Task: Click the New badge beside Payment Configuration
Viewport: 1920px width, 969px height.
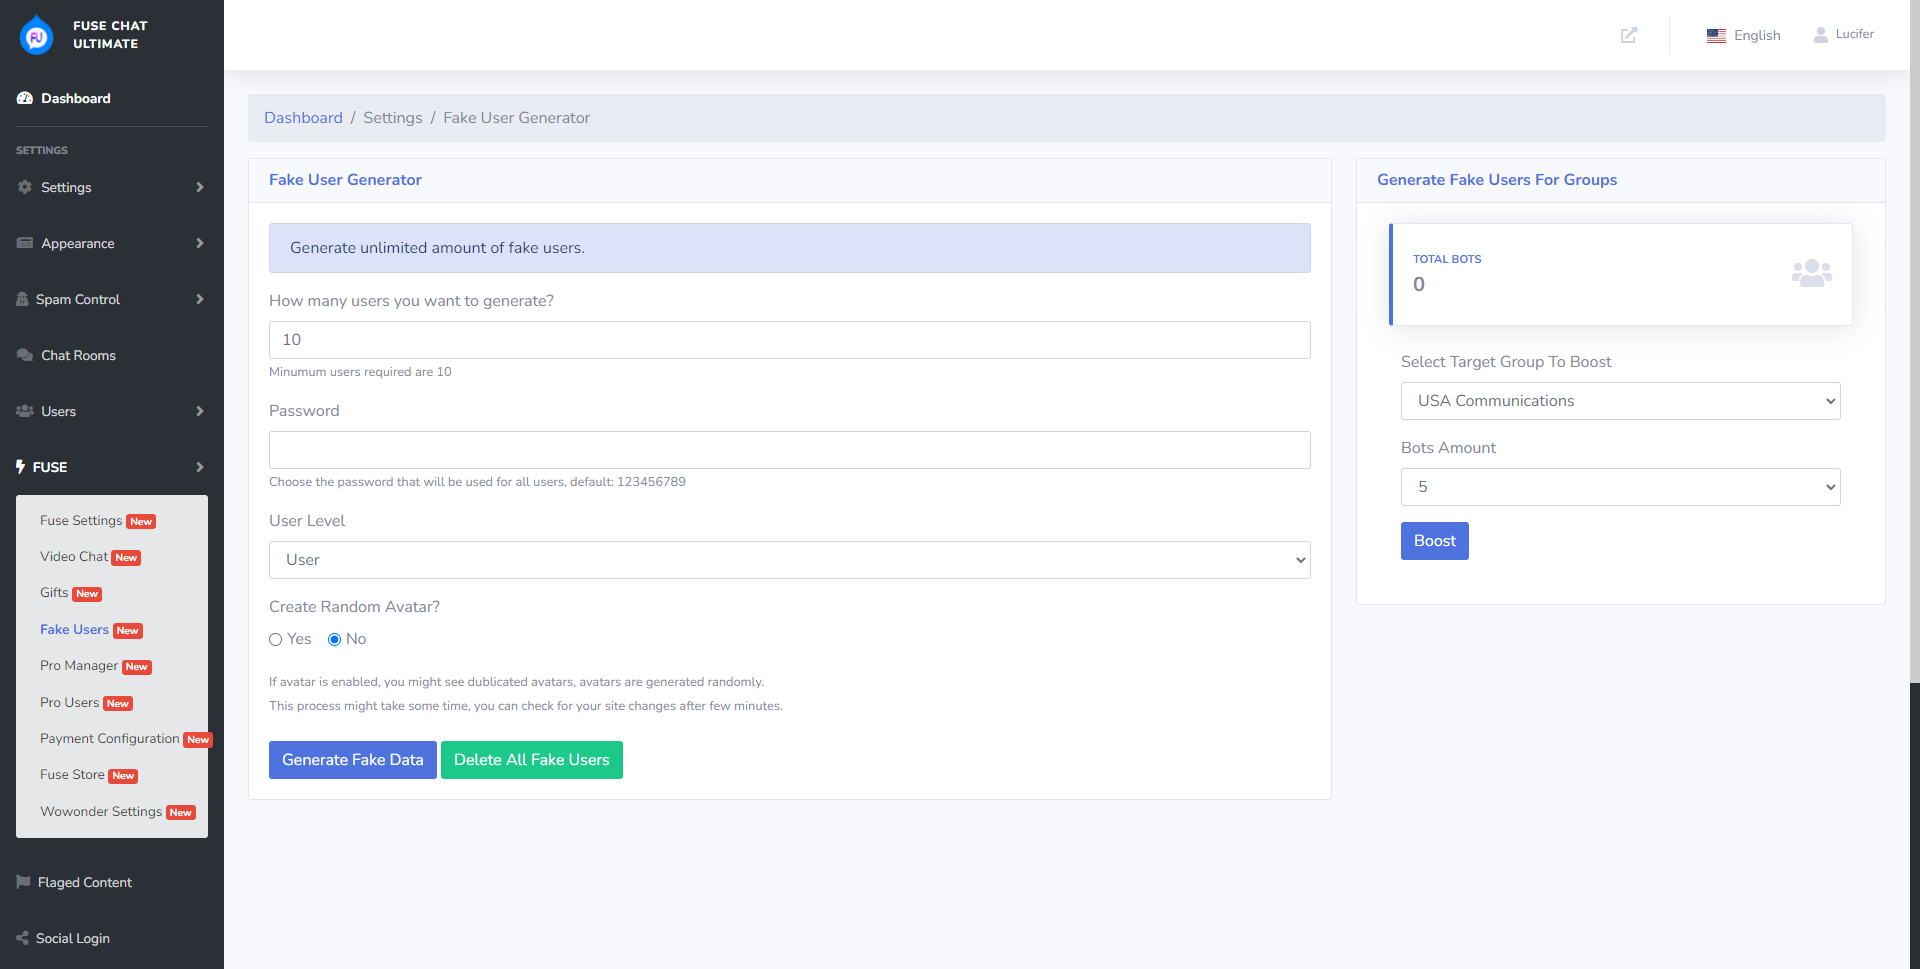Action: point(198,740)
